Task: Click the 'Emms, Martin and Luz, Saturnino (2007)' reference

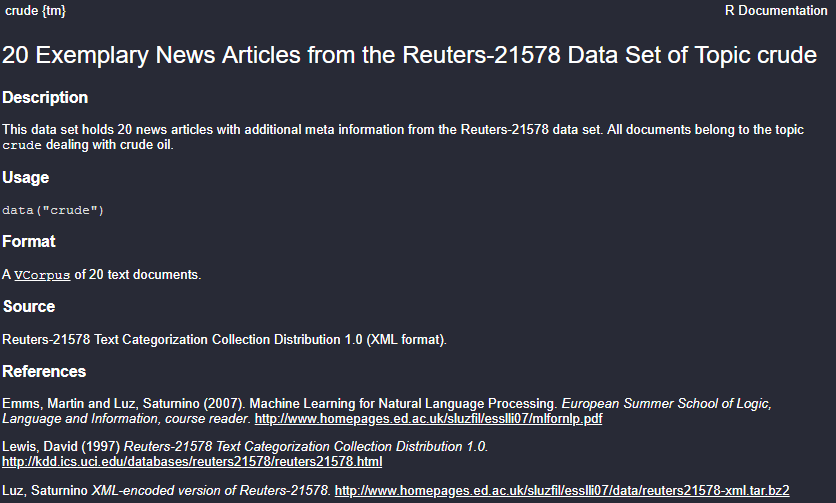Action: [x=122, y=404]
